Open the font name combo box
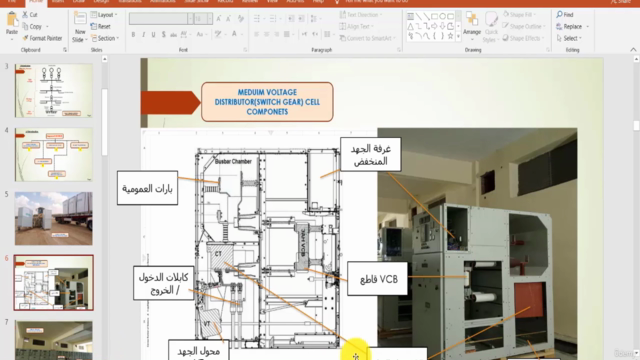 click(161, 19)
